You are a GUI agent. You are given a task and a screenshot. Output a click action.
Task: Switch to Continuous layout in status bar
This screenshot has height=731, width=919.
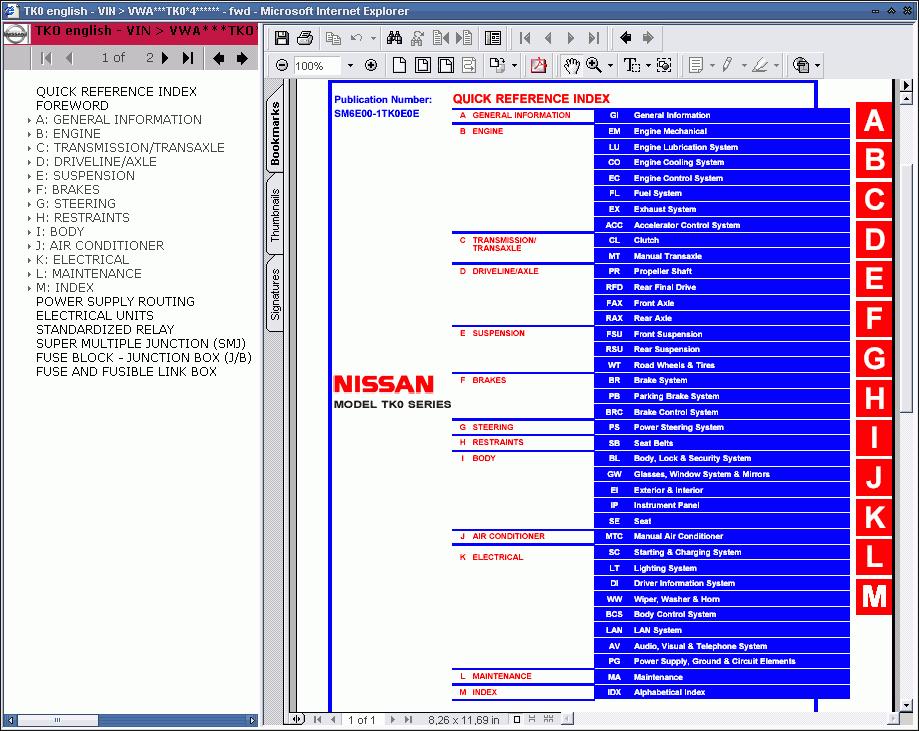[532, 719]
